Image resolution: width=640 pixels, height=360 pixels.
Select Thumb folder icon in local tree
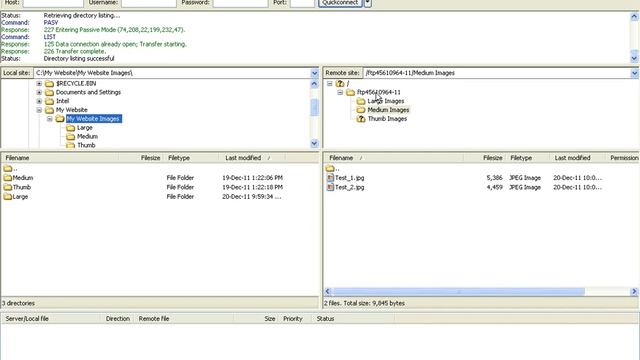pos(70,145)
